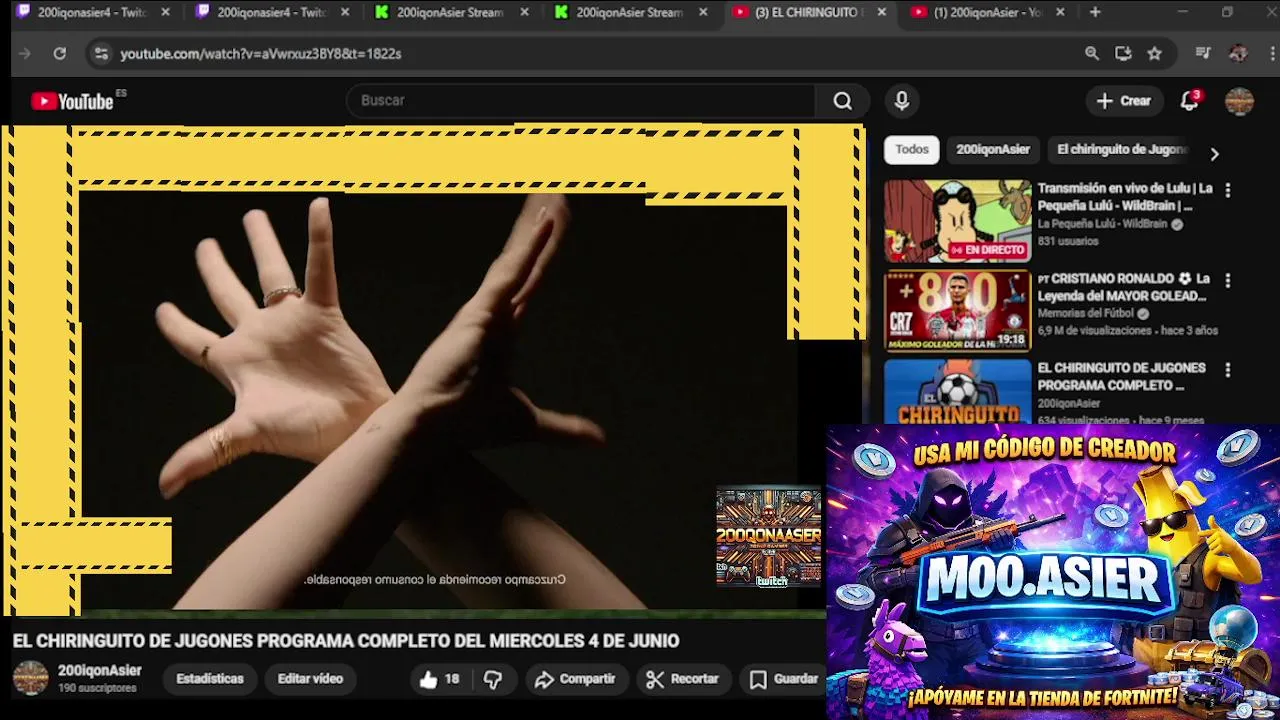This screenshot has width=1280, height=720.
Task: Close the (1) 200iqonAsier YouTube tab
Action: tap(1060, 12)
